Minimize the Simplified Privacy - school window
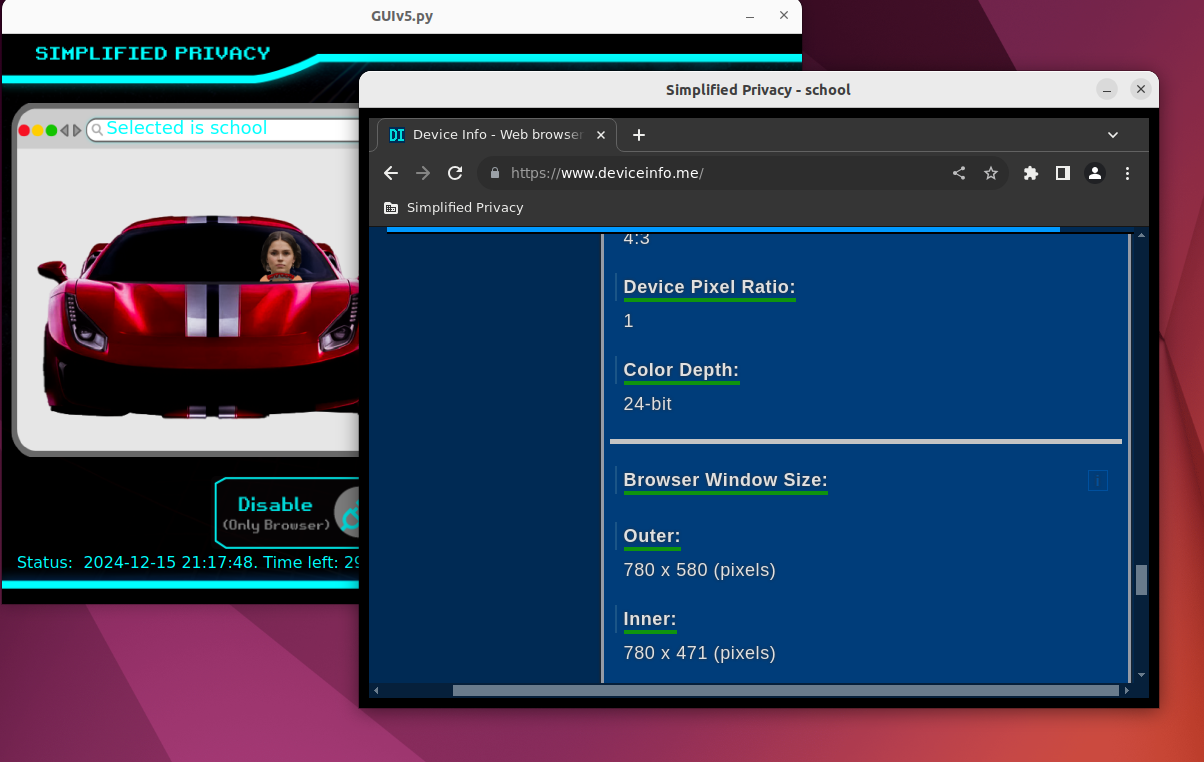 pos(1107,89)
